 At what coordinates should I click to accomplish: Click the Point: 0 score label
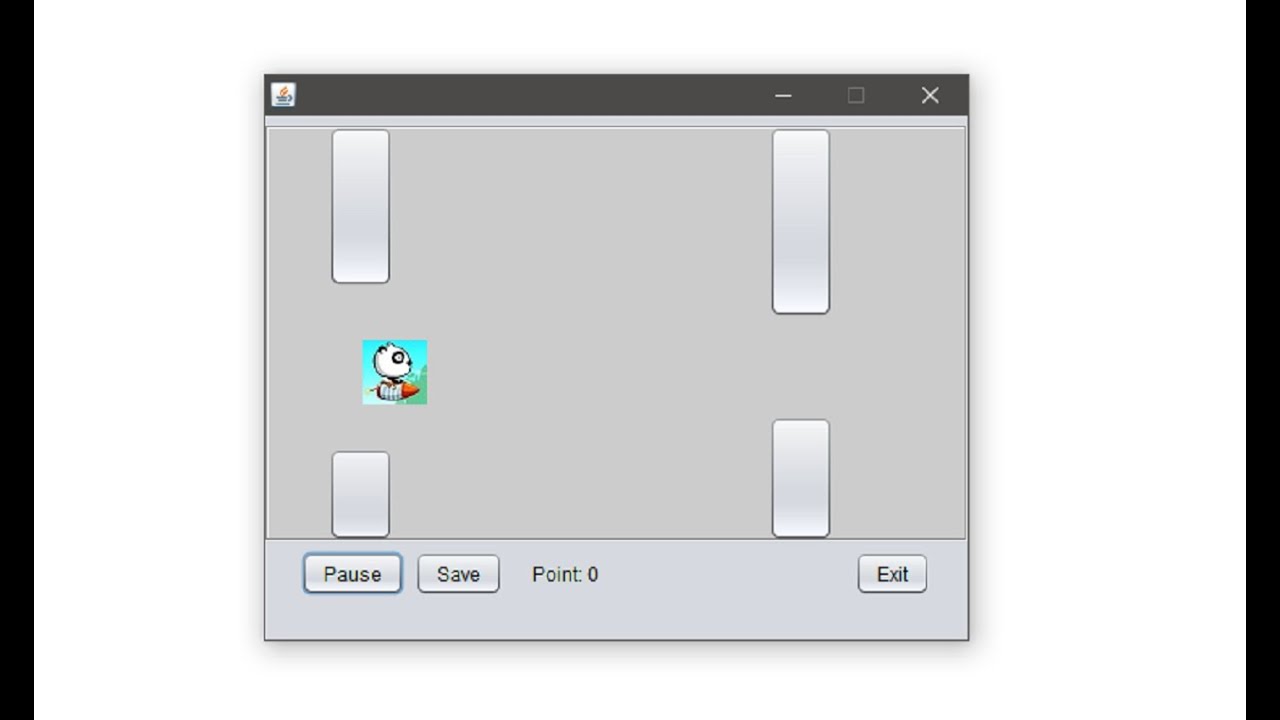(x=565, y=574)
